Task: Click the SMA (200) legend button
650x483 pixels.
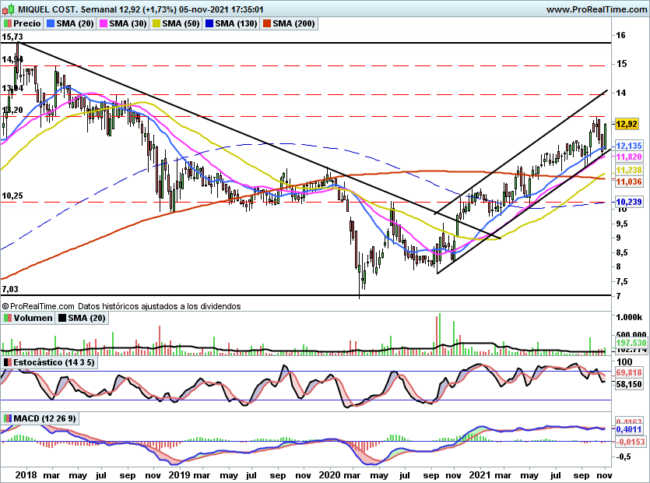Action: [289, 24]
